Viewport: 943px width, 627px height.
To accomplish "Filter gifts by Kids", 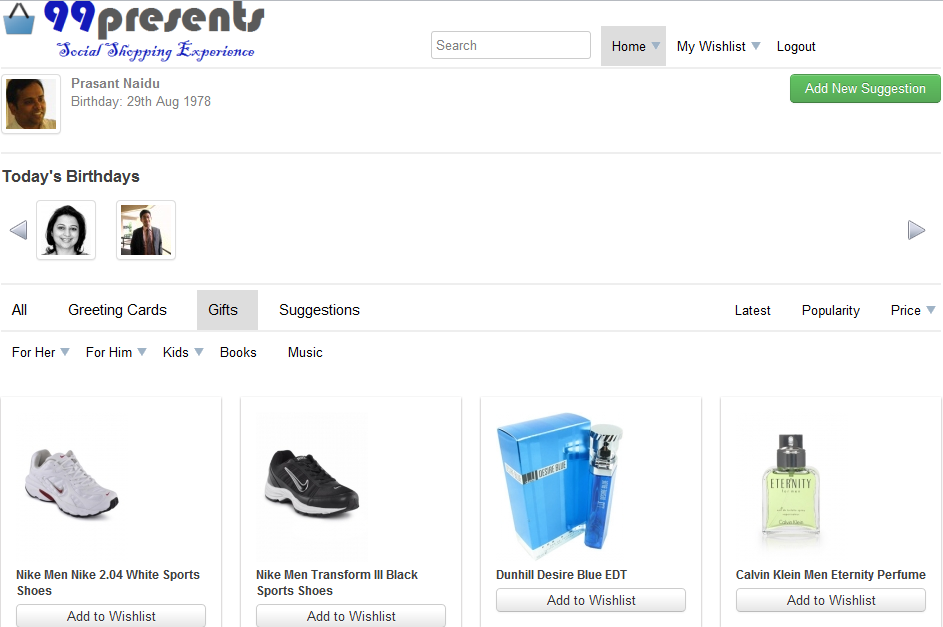I will (176, 352).
